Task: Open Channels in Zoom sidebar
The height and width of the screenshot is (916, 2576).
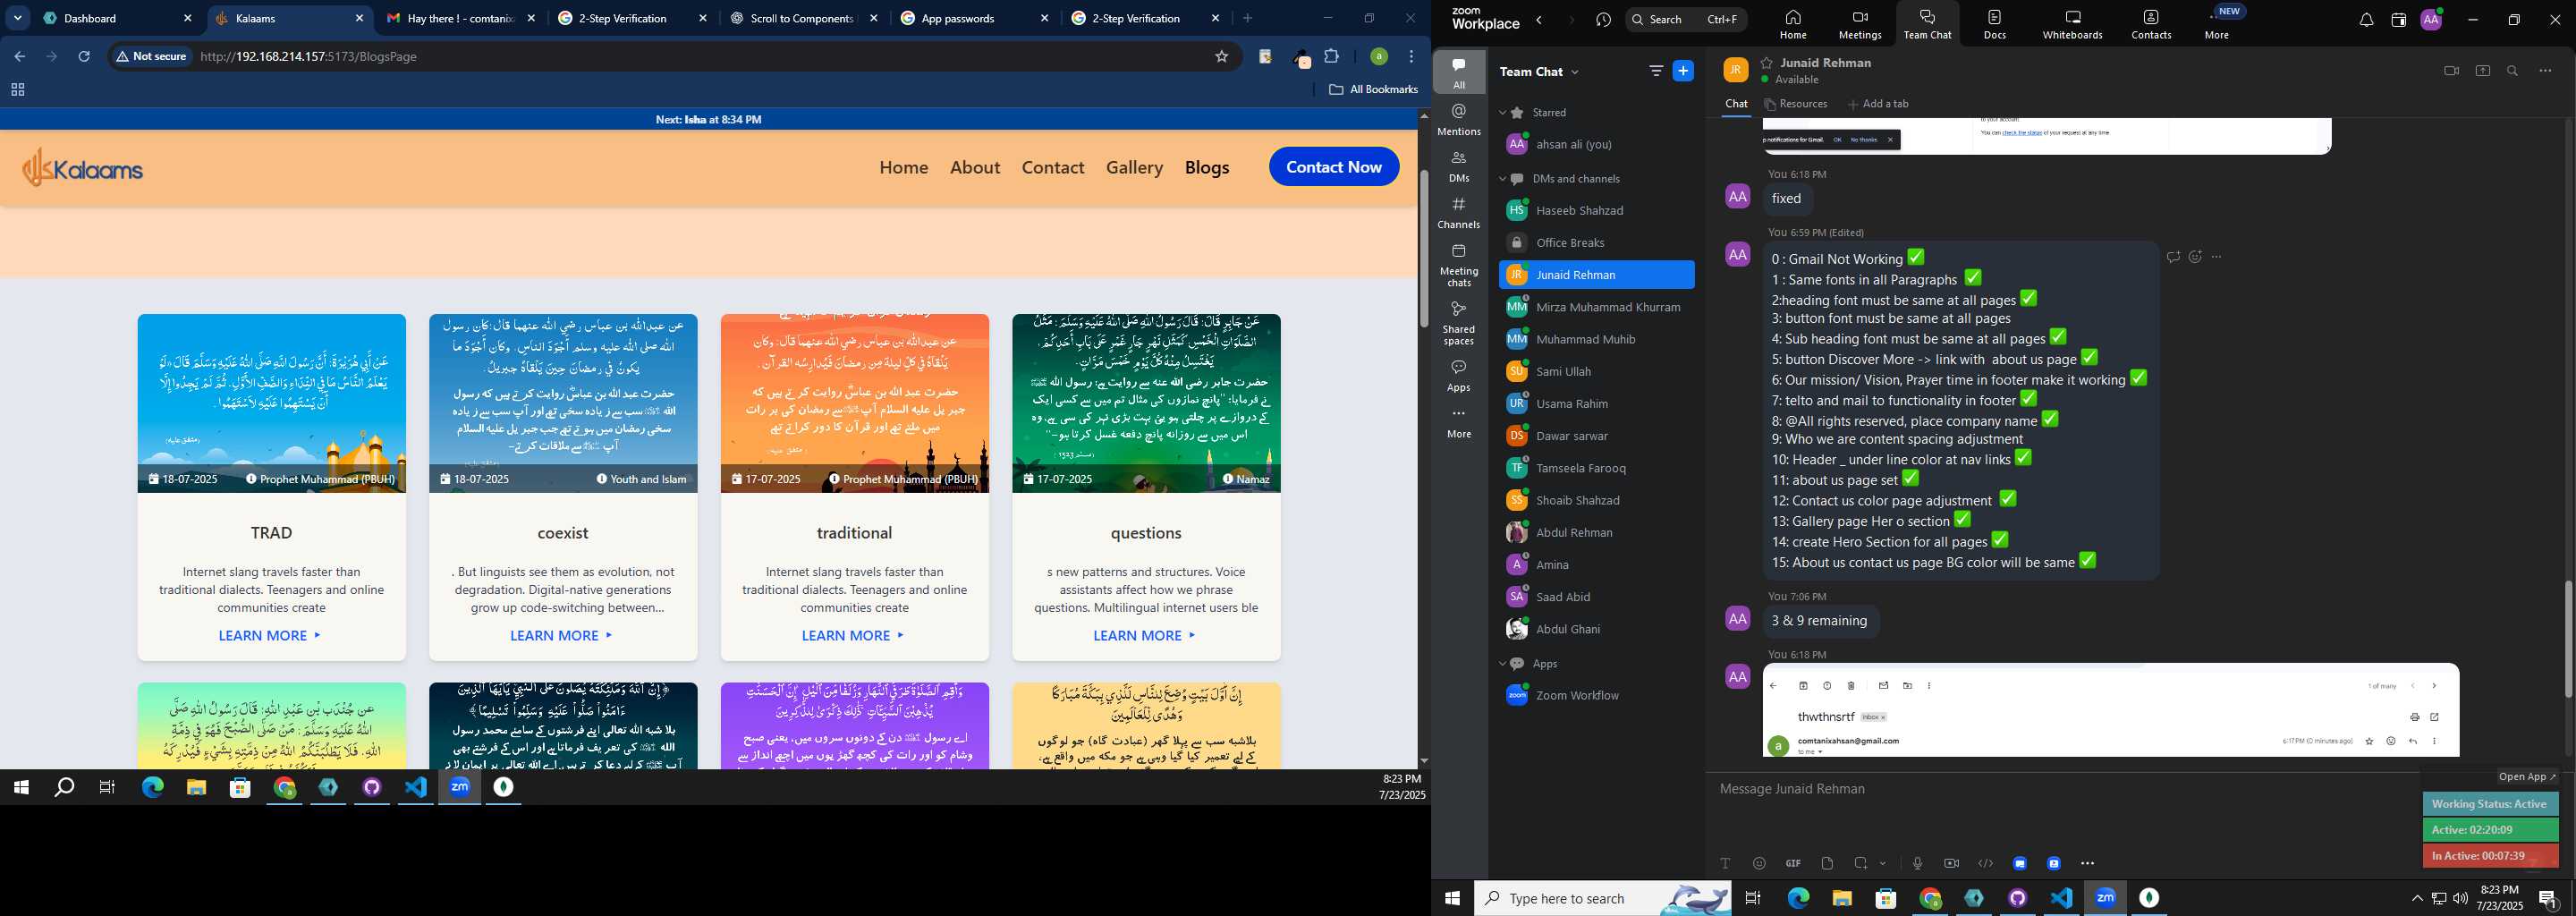Action: (x=1459, y=213)
